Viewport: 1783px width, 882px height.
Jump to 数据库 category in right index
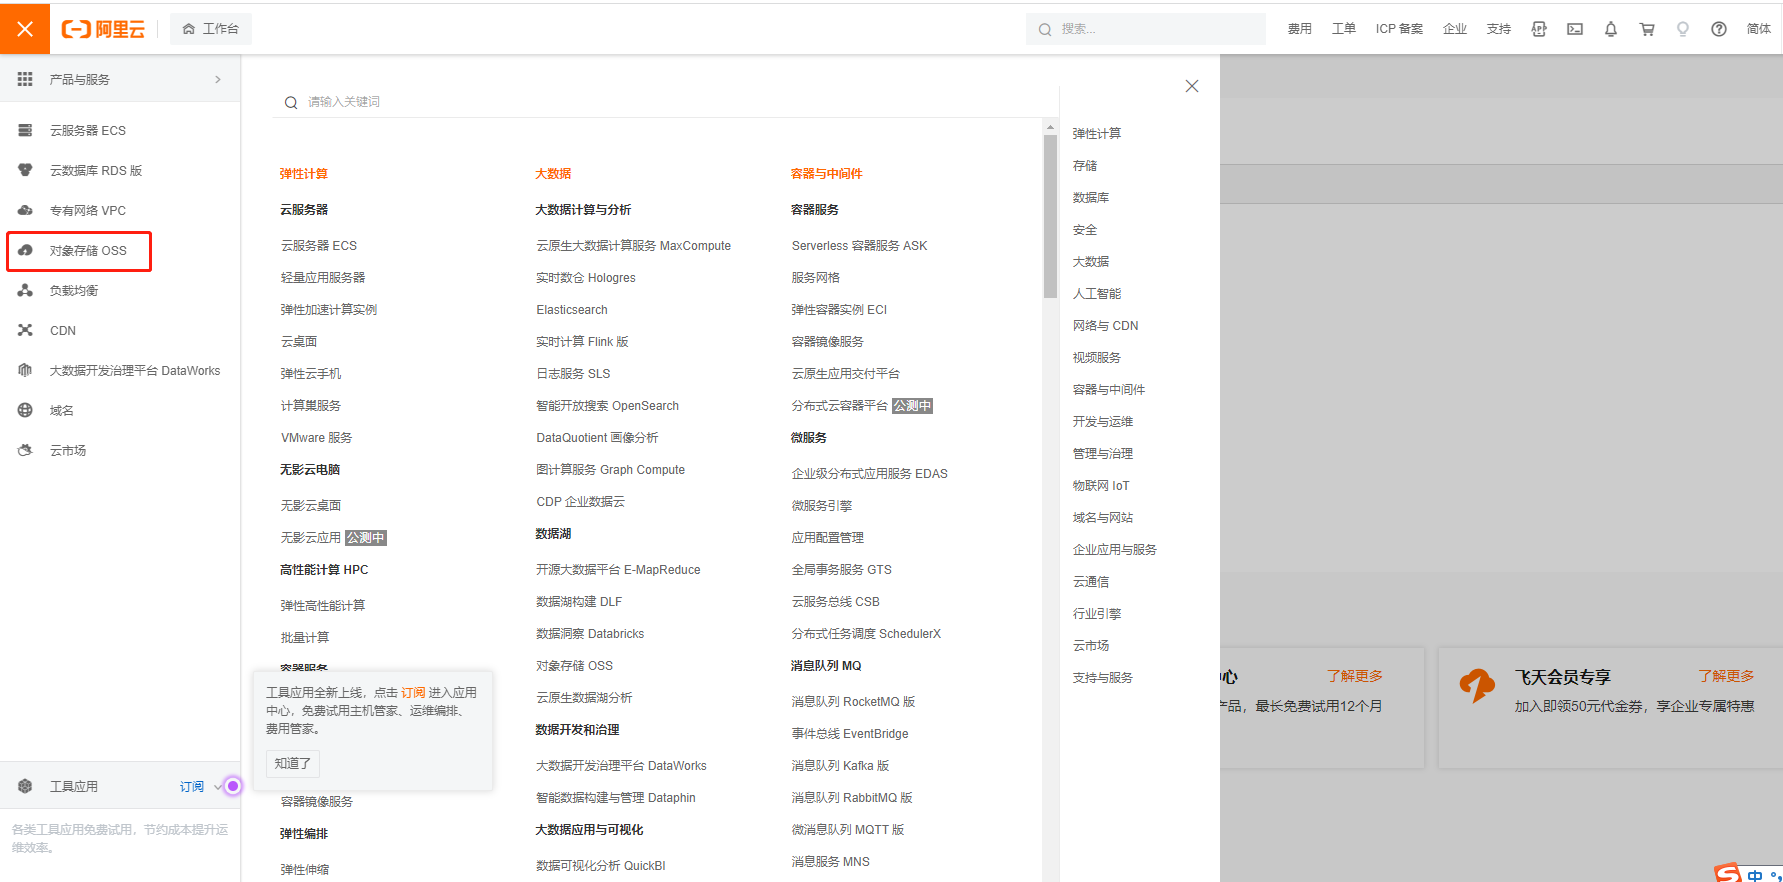[x=1091, y=198]
